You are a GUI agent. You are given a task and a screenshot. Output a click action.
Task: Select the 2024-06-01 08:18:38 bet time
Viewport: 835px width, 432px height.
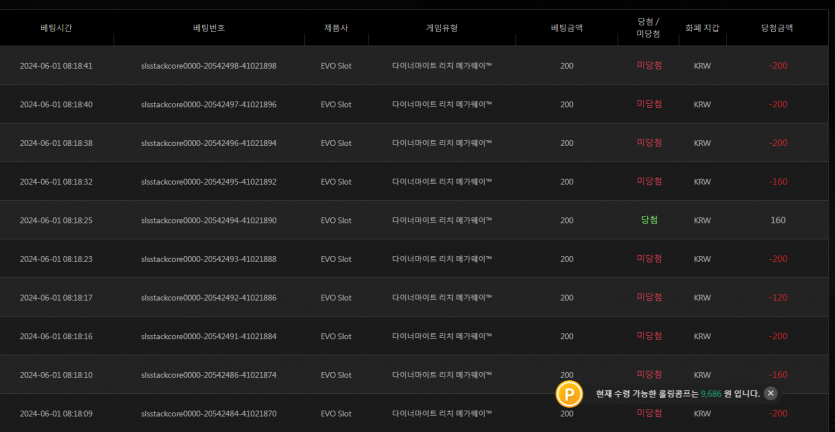click(56, 143)
